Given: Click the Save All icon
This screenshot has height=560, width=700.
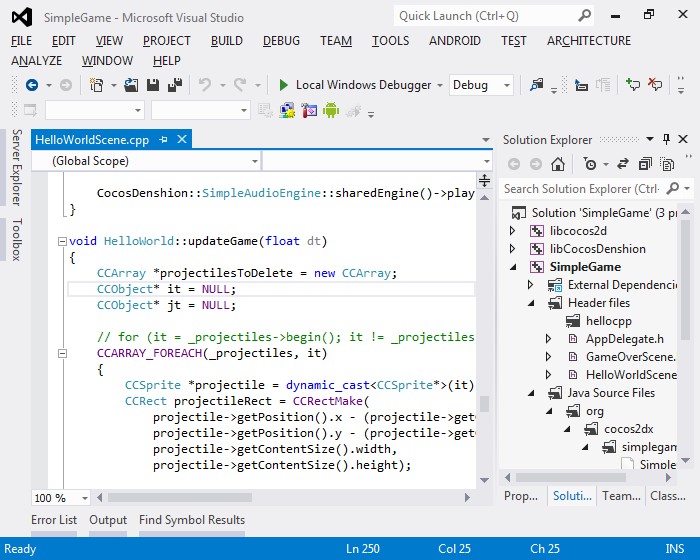Looking at the screenshot, I should [x=175, y=85].
